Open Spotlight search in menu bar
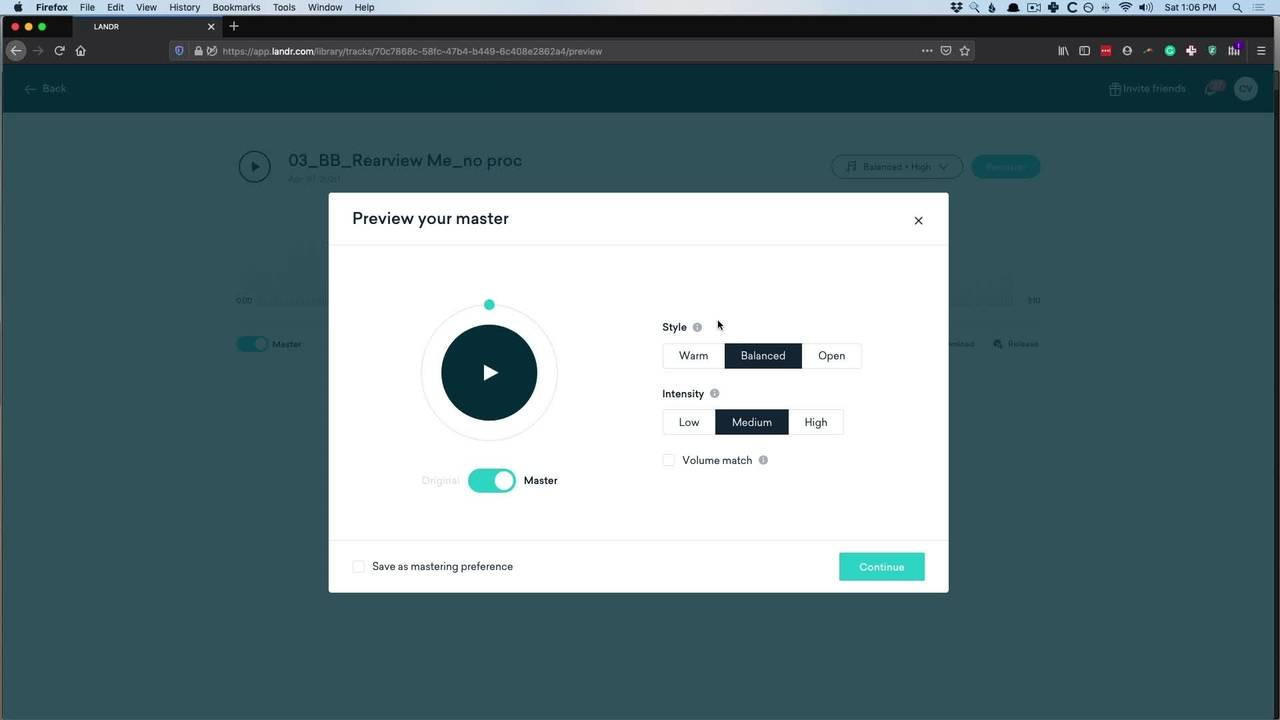This screenshot has height=720, width=1280. point(1237,7)
